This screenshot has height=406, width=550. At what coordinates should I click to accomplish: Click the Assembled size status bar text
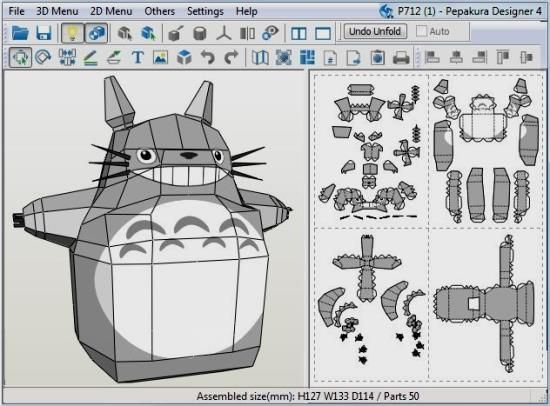308,396
